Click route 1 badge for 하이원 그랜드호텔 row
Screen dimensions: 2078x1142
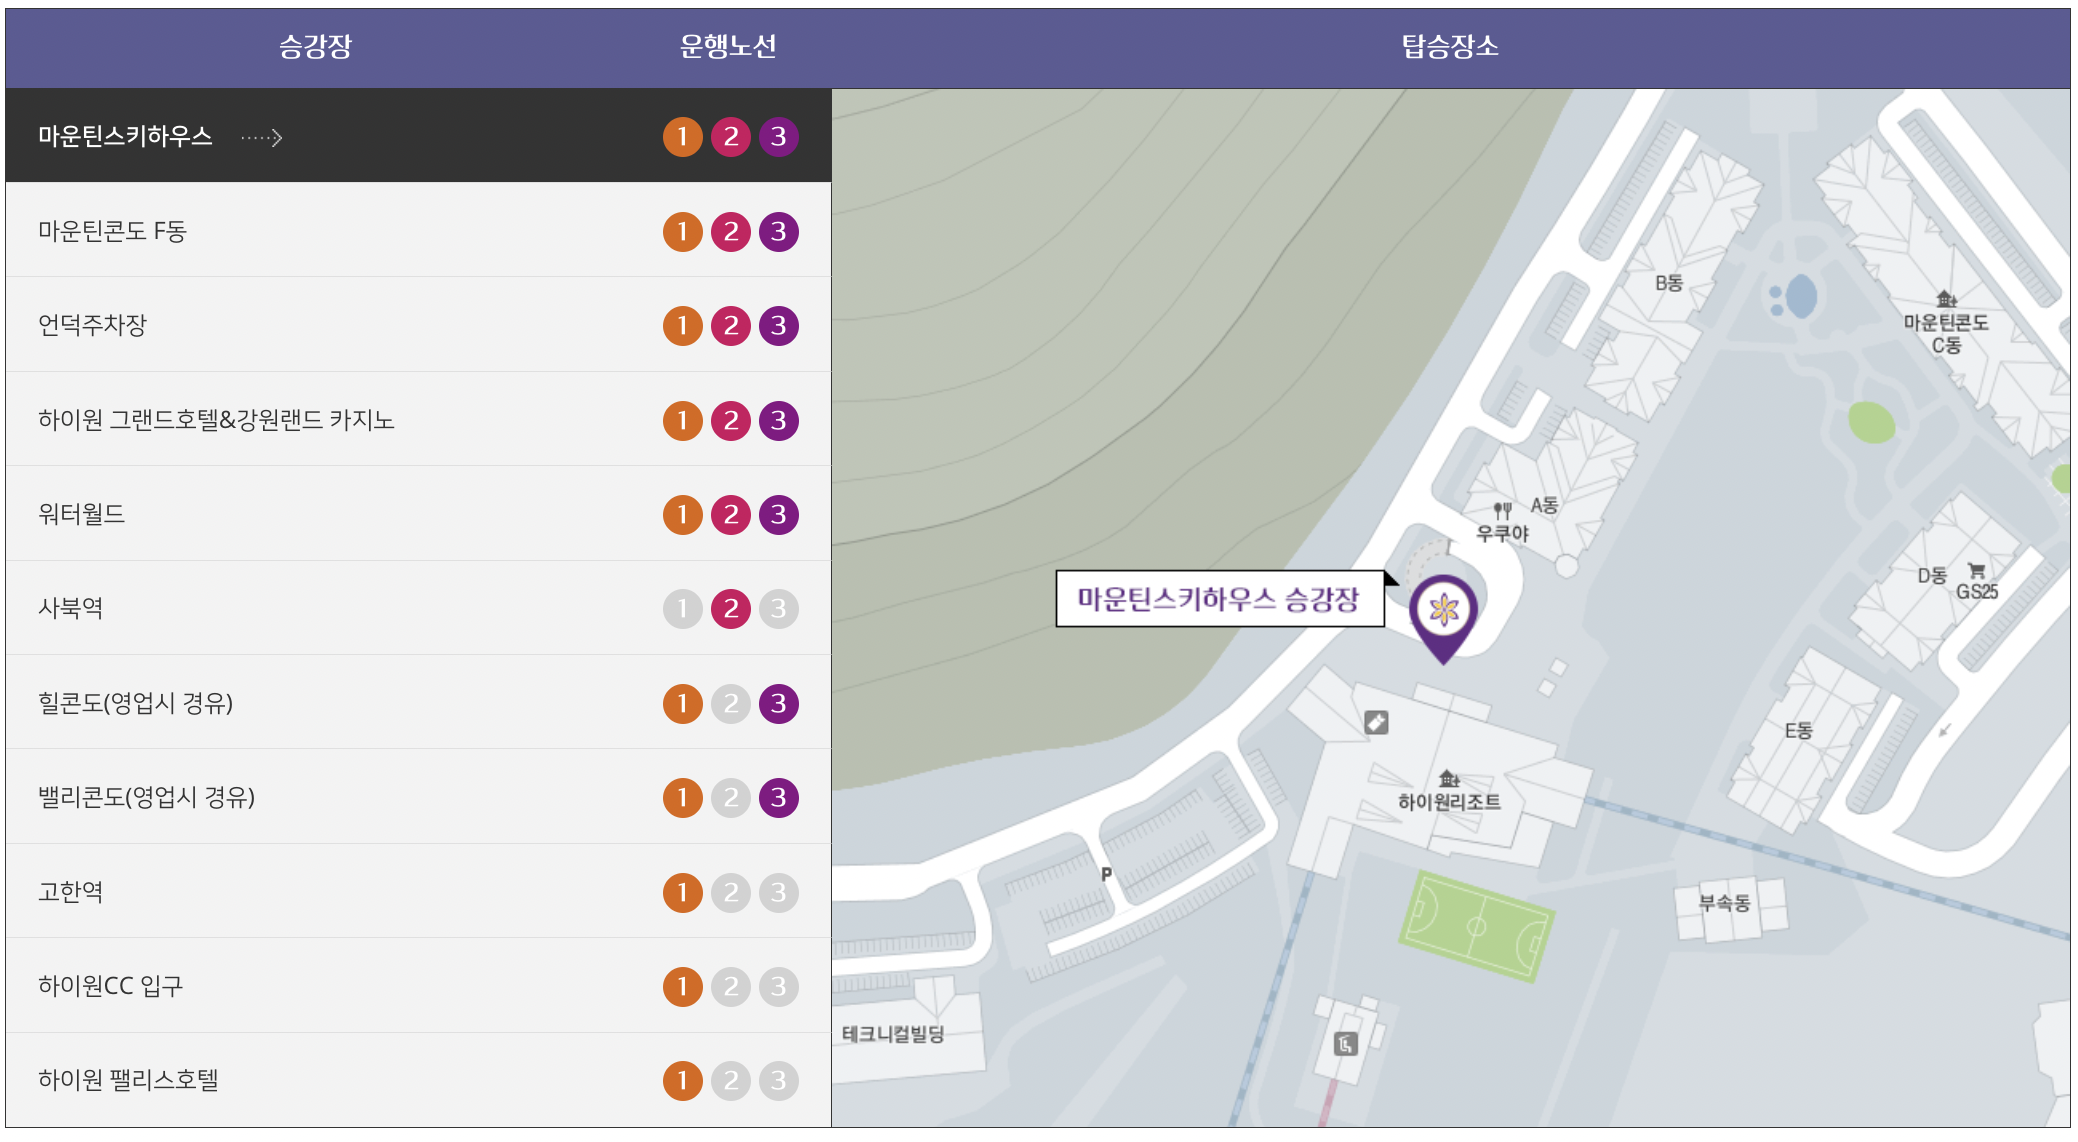[x=683, y=421]
